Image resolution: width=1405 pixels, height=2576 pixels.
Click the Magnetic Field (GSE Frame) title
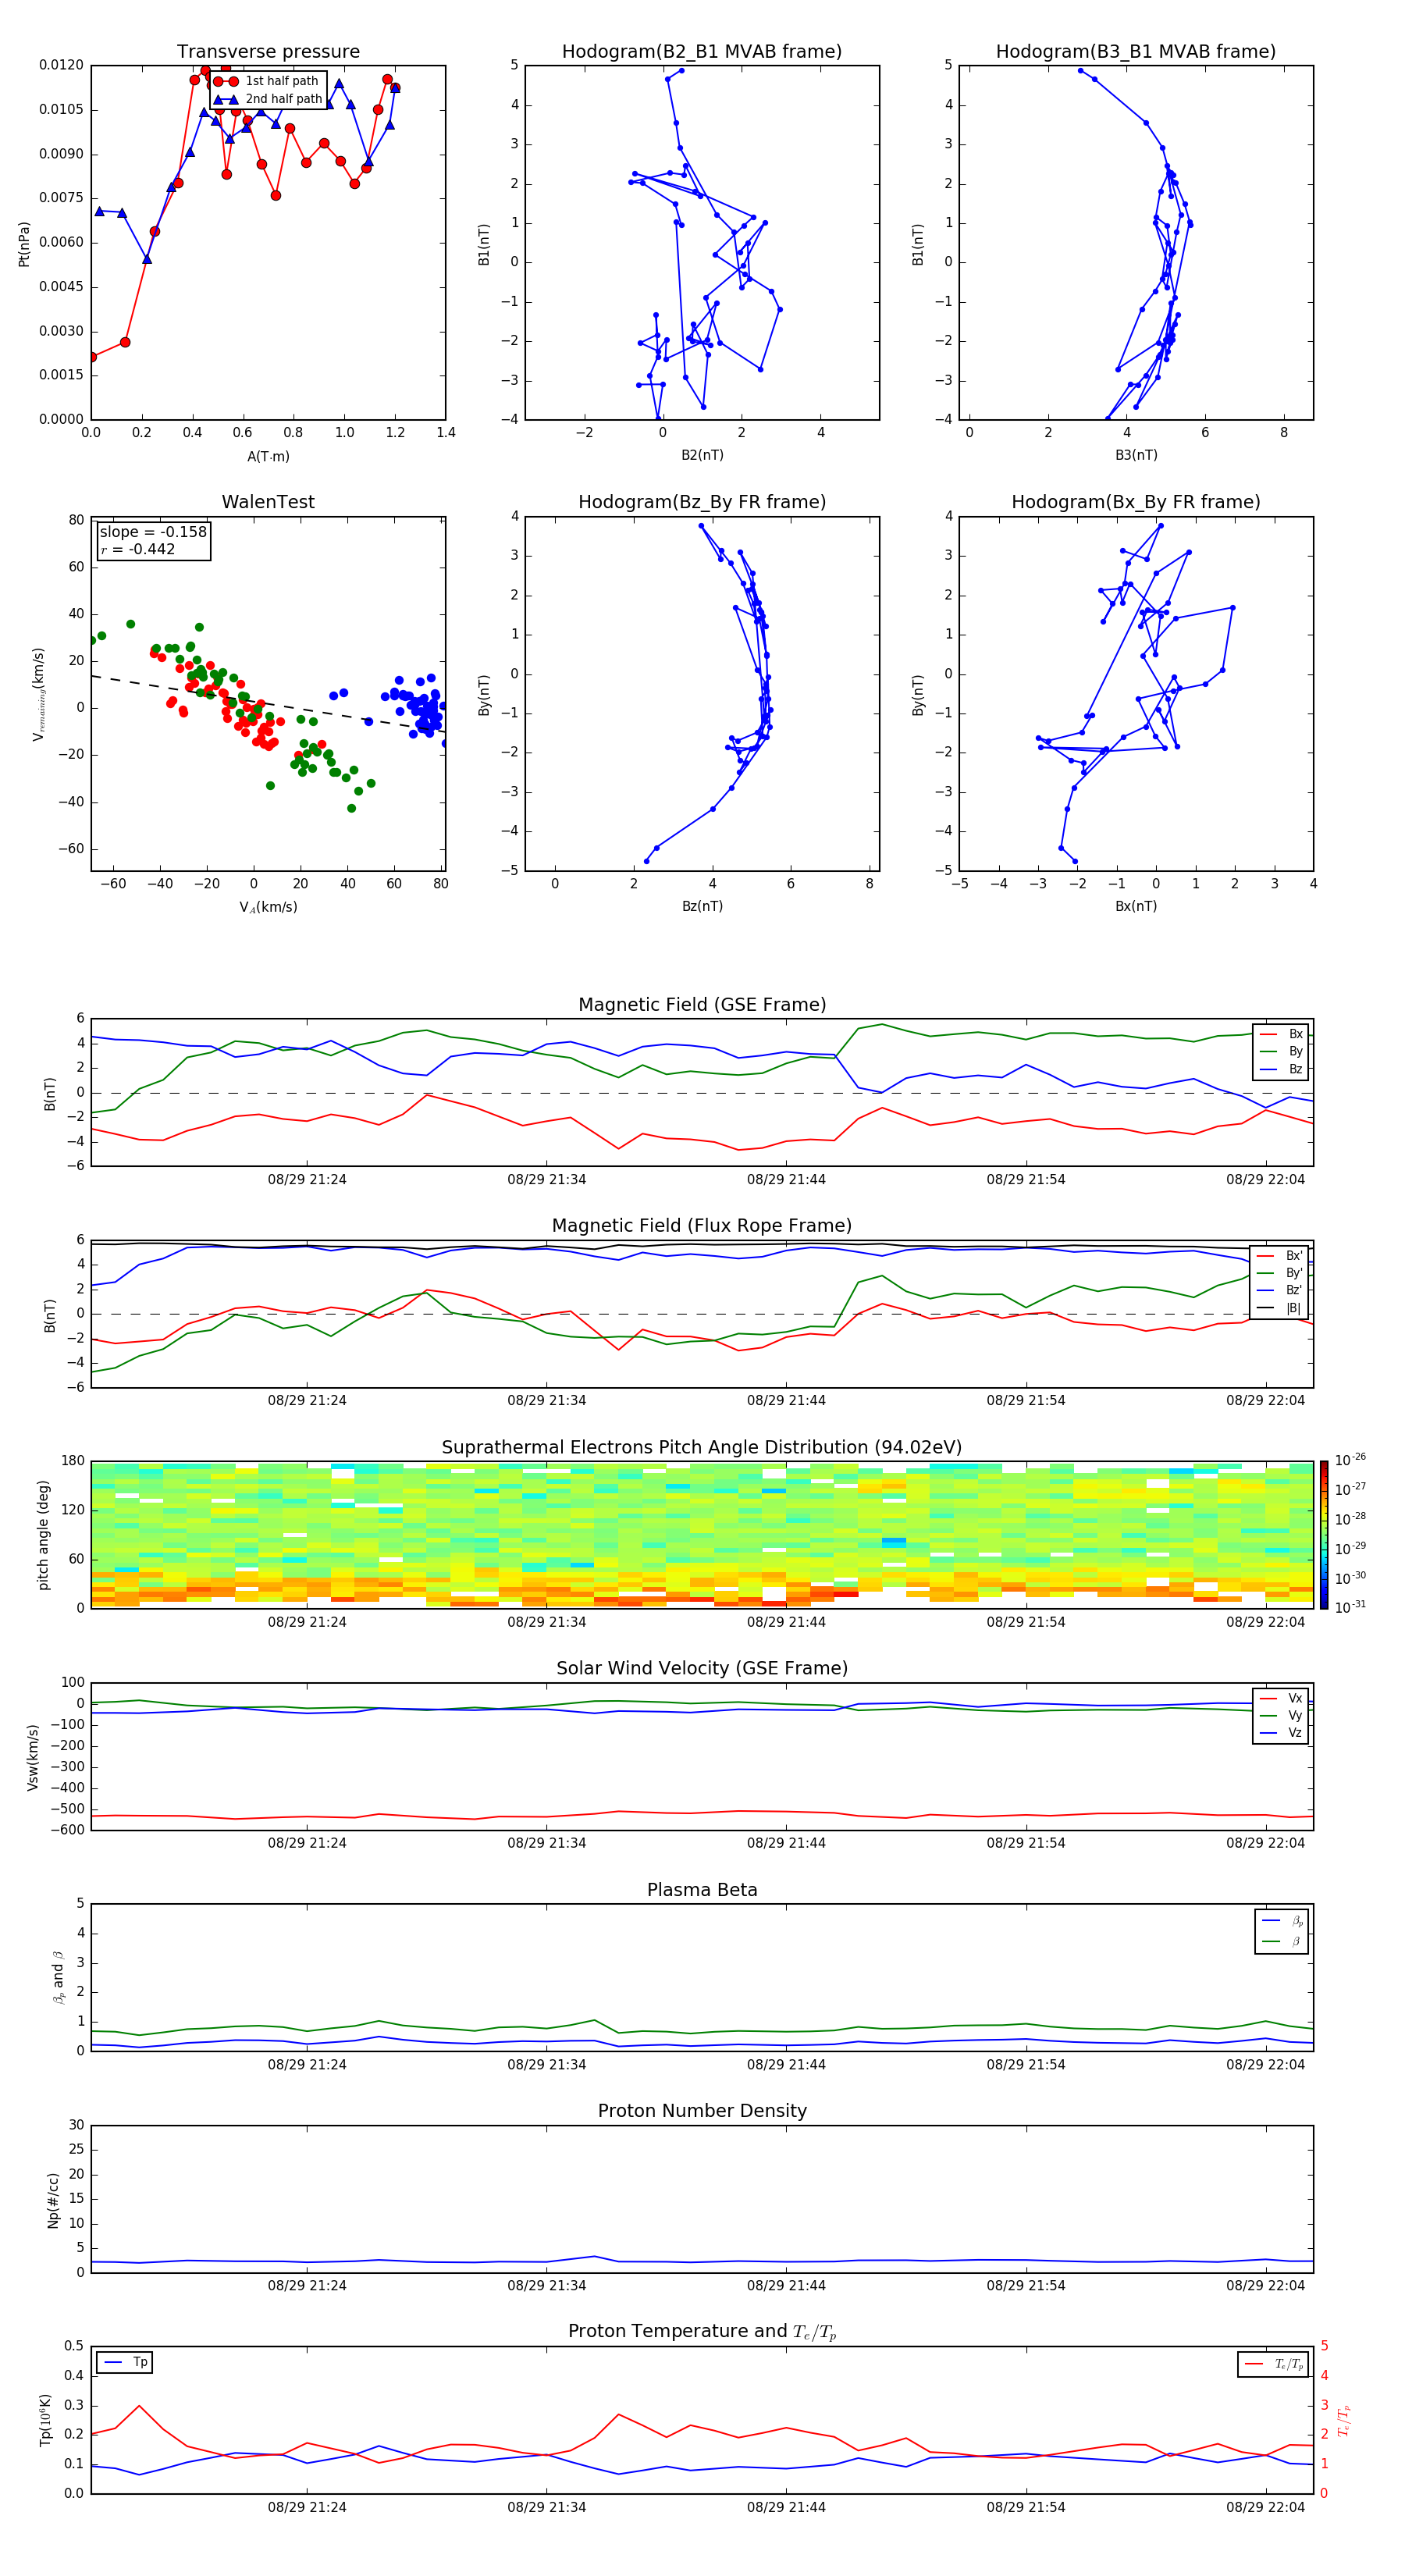click(x=702, y=1005)
